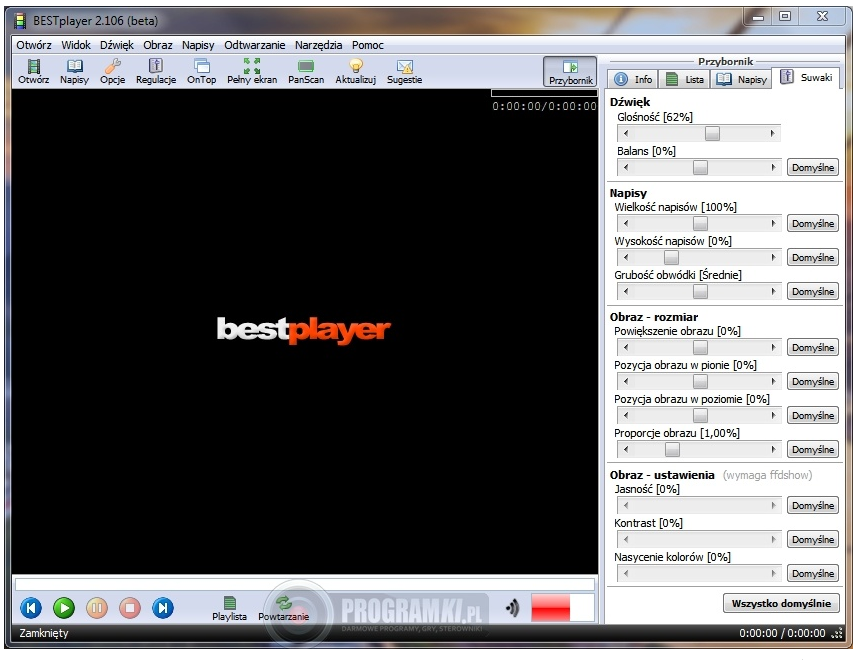Image resolution: width=857 pixels, height=660 pixels.
Task: Click Aktualizuj lightbulb icon
Action: [356, 72]
